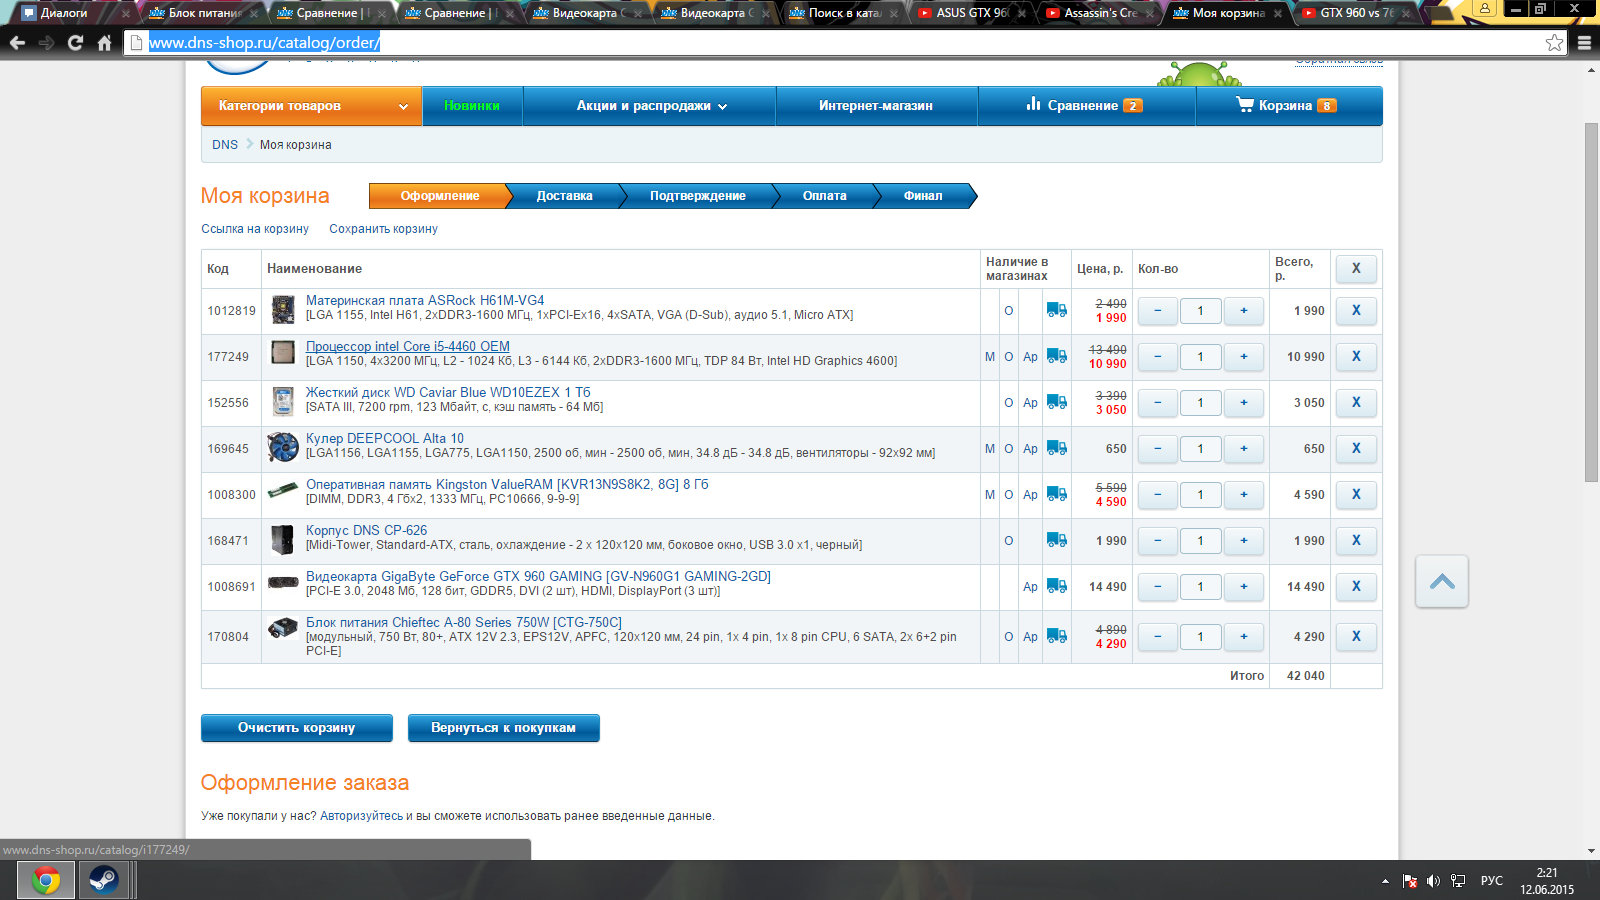This screenshot has width=1600, height=900.
Task: Click Chrome icon in the taskbar
Action: [x=46, y=880]
